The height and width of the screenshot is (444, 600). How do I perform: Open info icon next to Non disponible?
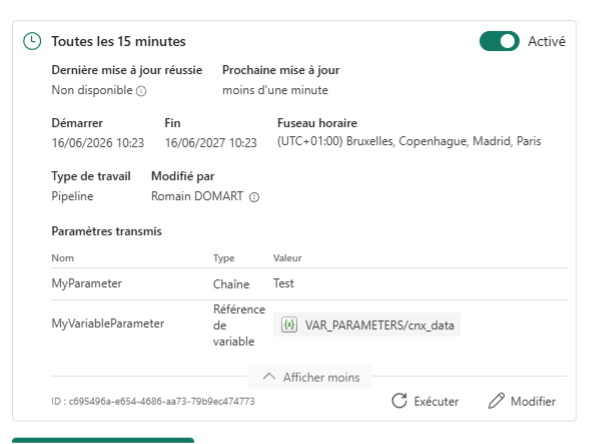[x=141, y=91]
